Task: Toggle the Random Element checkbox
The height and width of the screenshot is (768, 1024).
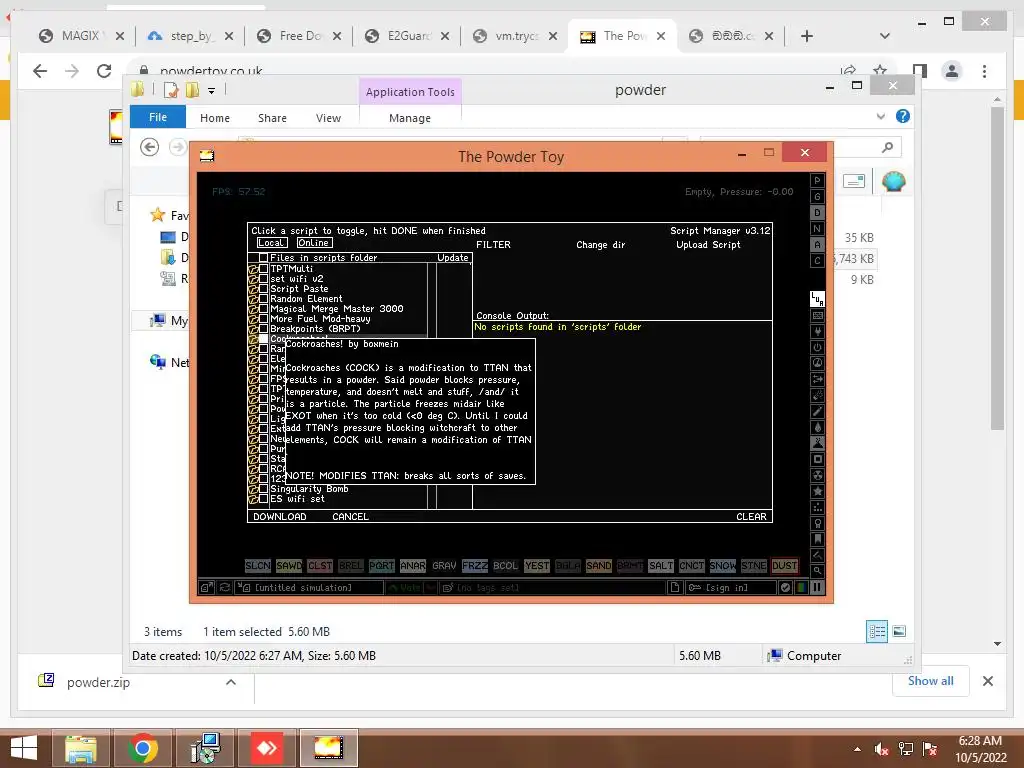Action: [x=263, y=298]
